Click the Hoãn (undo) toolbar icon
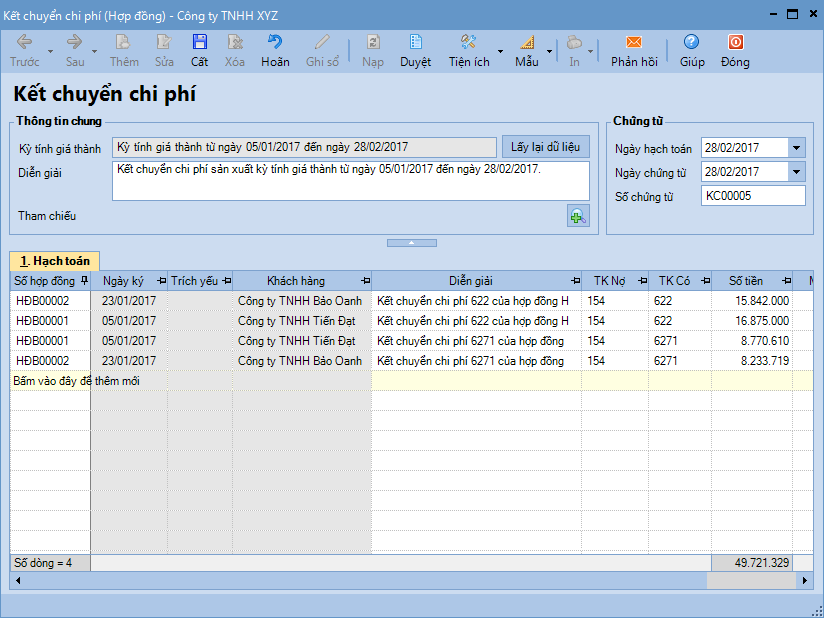This screenshot has width=824, height=618. coord(275,42)
